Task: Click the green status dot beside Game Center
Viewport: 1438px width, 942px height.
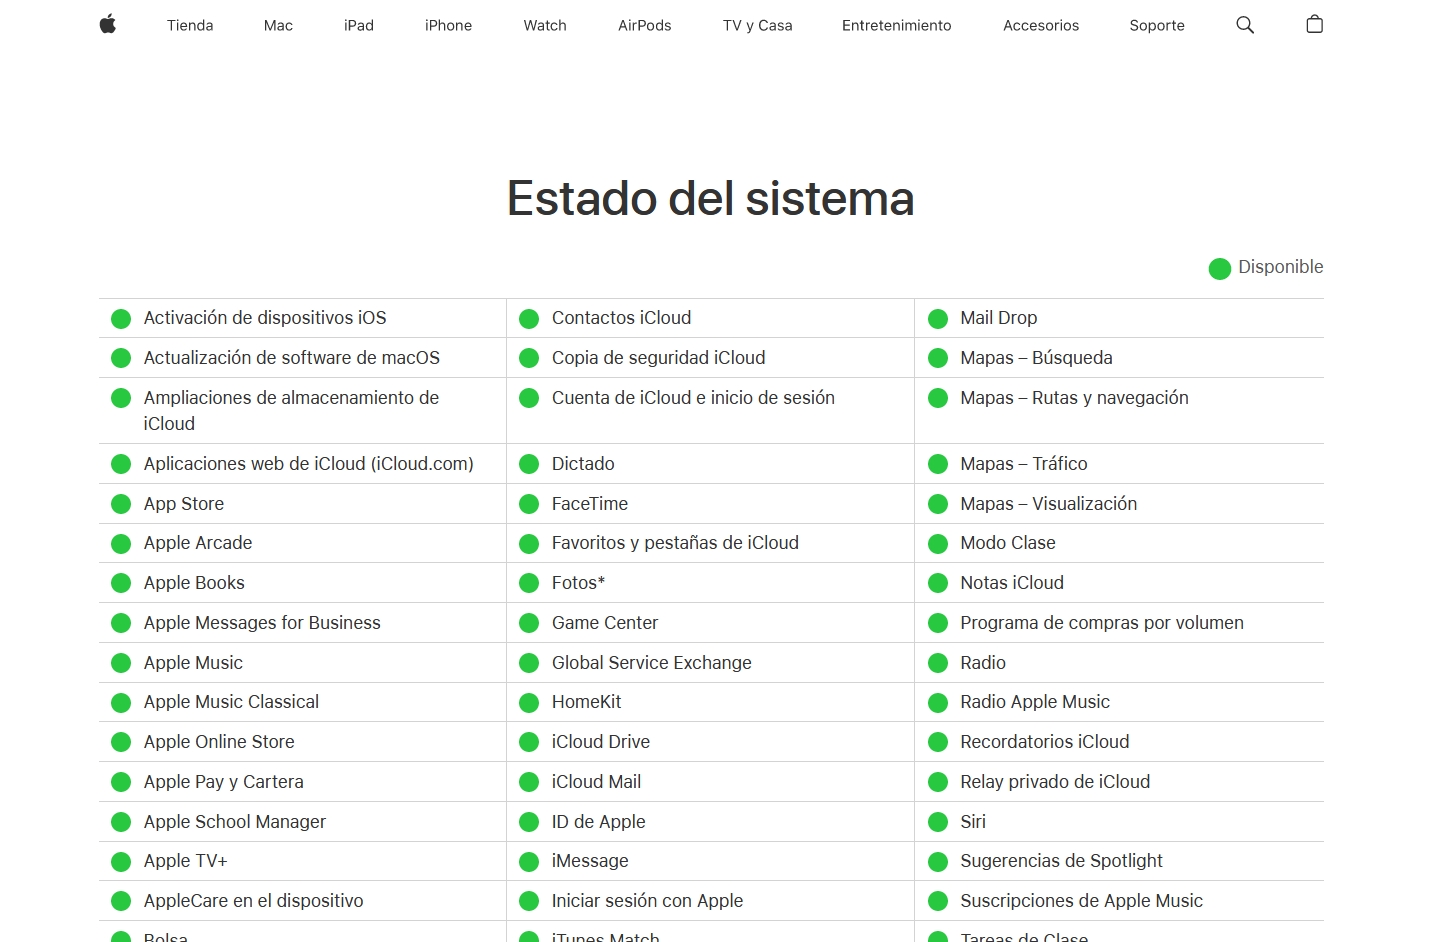Action: pyautogui.click(x=529, y=623)
